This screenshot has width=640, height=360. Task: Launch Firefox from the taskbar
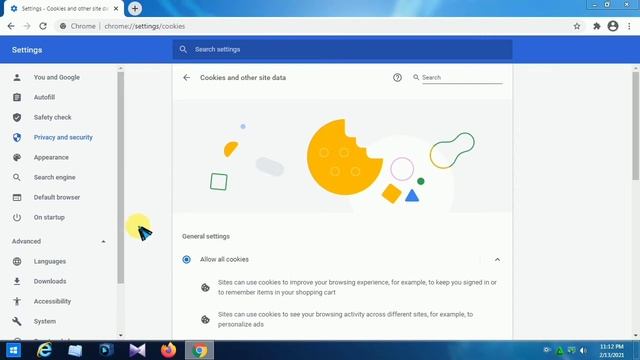(x=168, y=350)
